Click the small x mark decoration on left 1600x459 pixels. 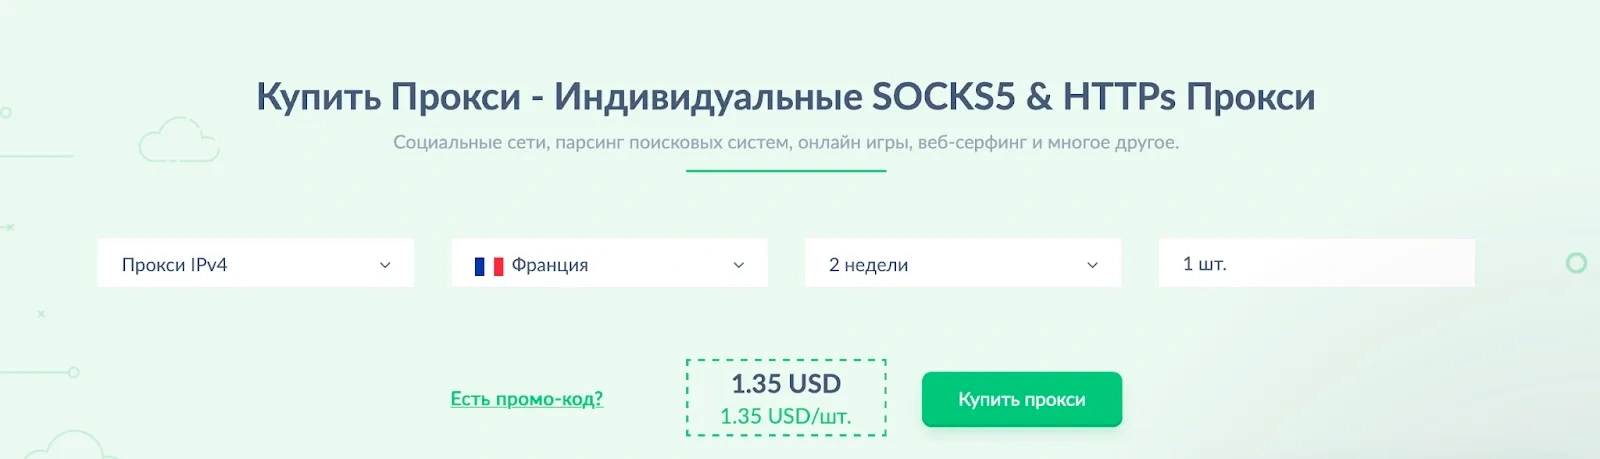(41, 314)
